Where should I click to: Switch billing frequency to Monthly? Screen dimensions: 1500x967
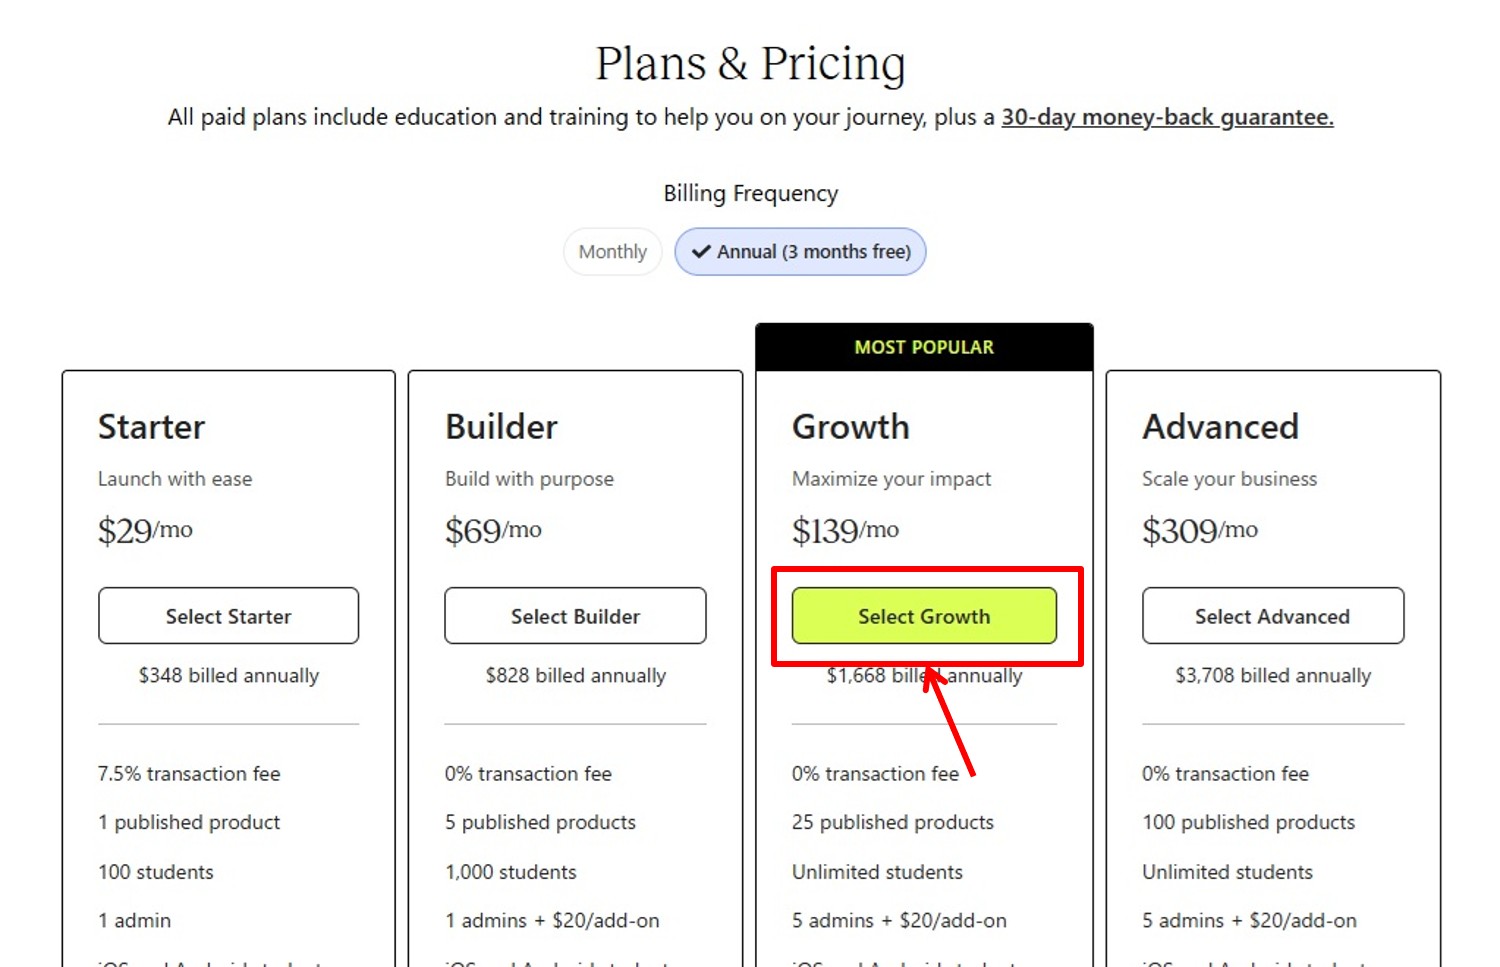[x=612, y=252]
